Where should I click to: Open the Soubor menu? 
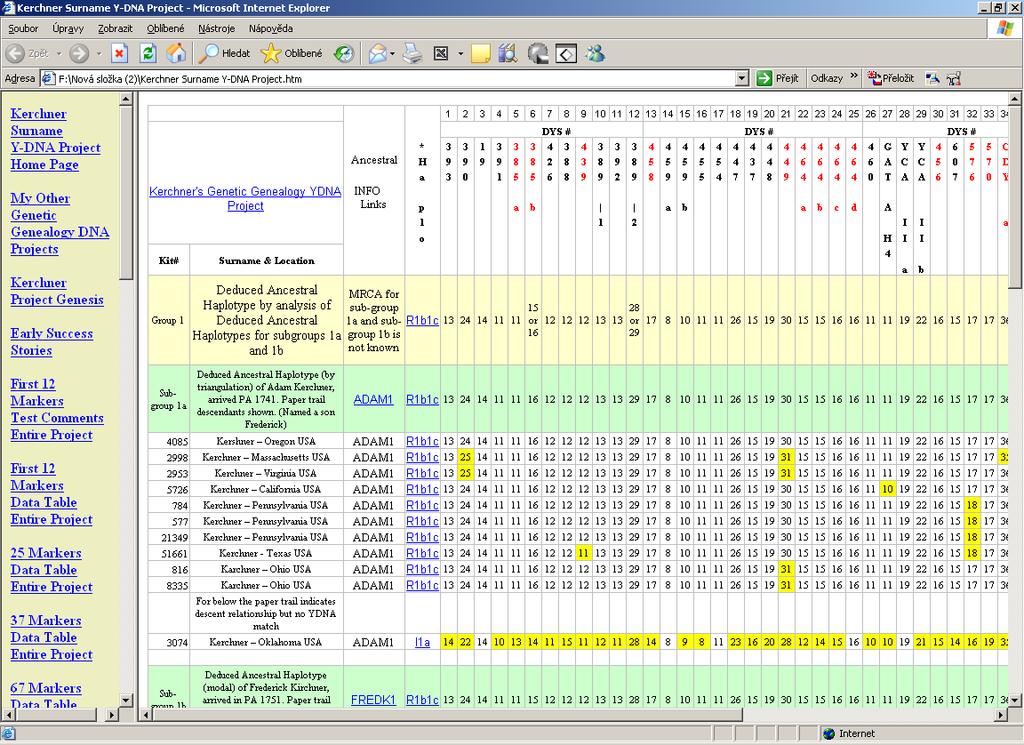click(23, 29)
